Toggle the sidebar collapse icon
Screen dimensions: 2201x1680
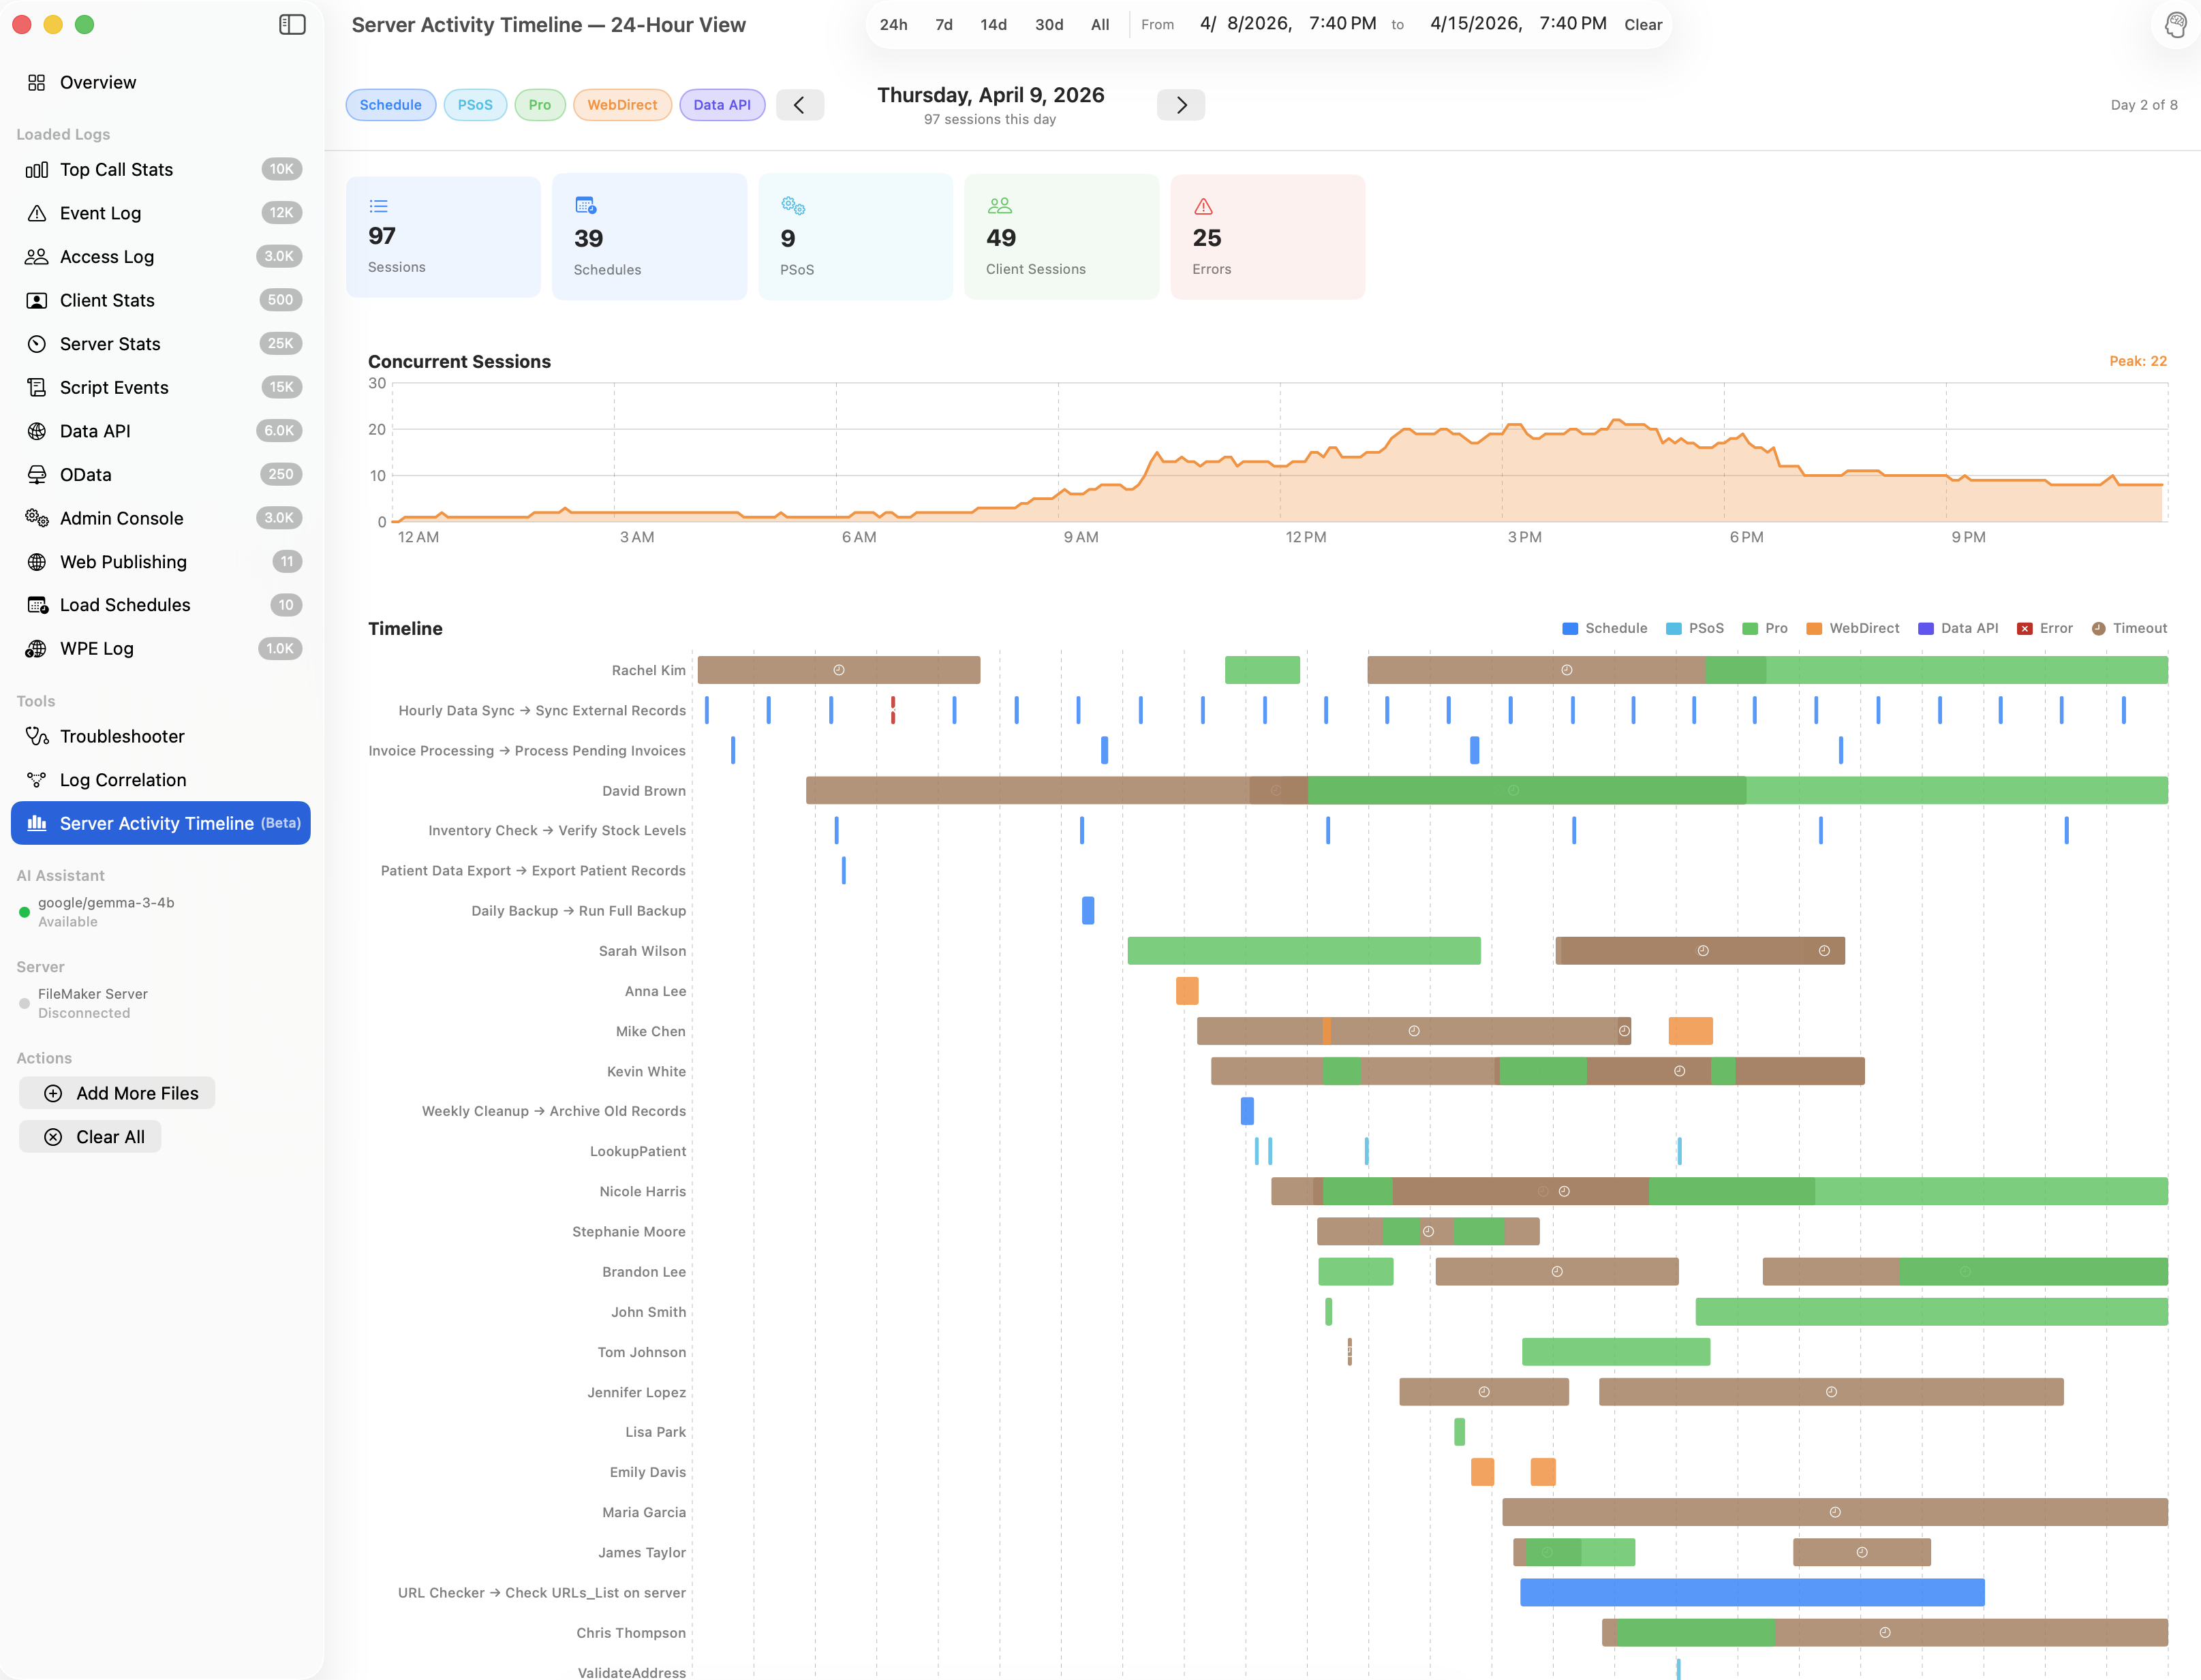pyautogui.click(x=292, y=24)
